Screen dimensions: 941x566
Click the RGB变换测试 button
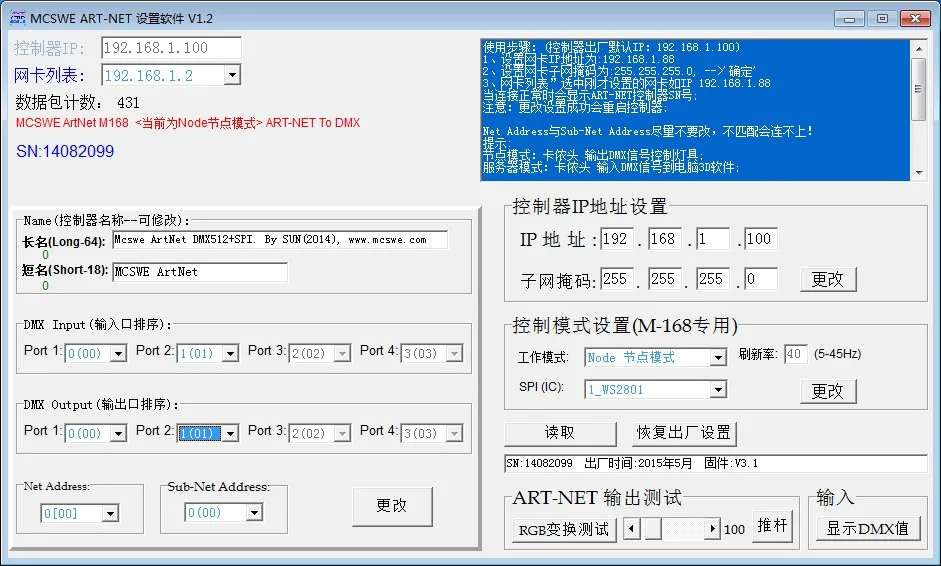(x=564, y=529)
